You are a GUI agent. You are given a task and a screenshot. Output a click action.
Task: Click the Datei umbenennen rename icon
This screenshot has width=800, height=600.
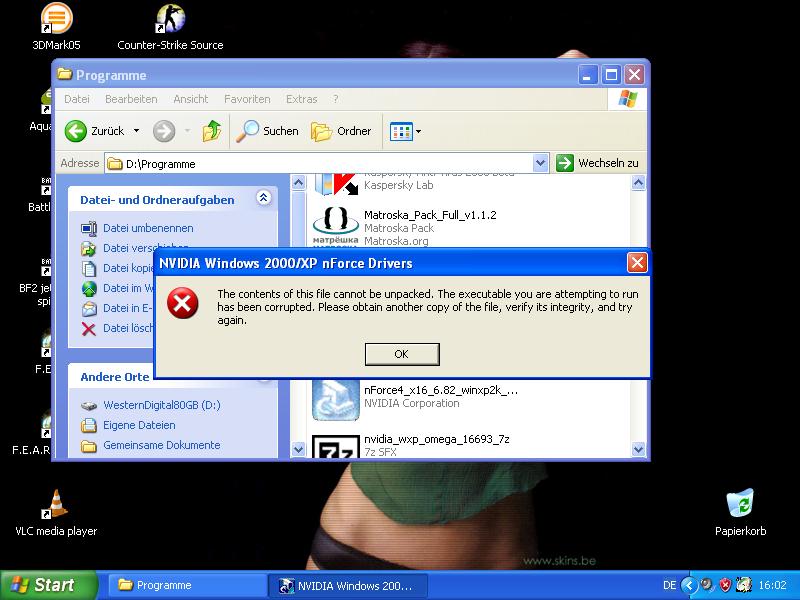(89, 229)
